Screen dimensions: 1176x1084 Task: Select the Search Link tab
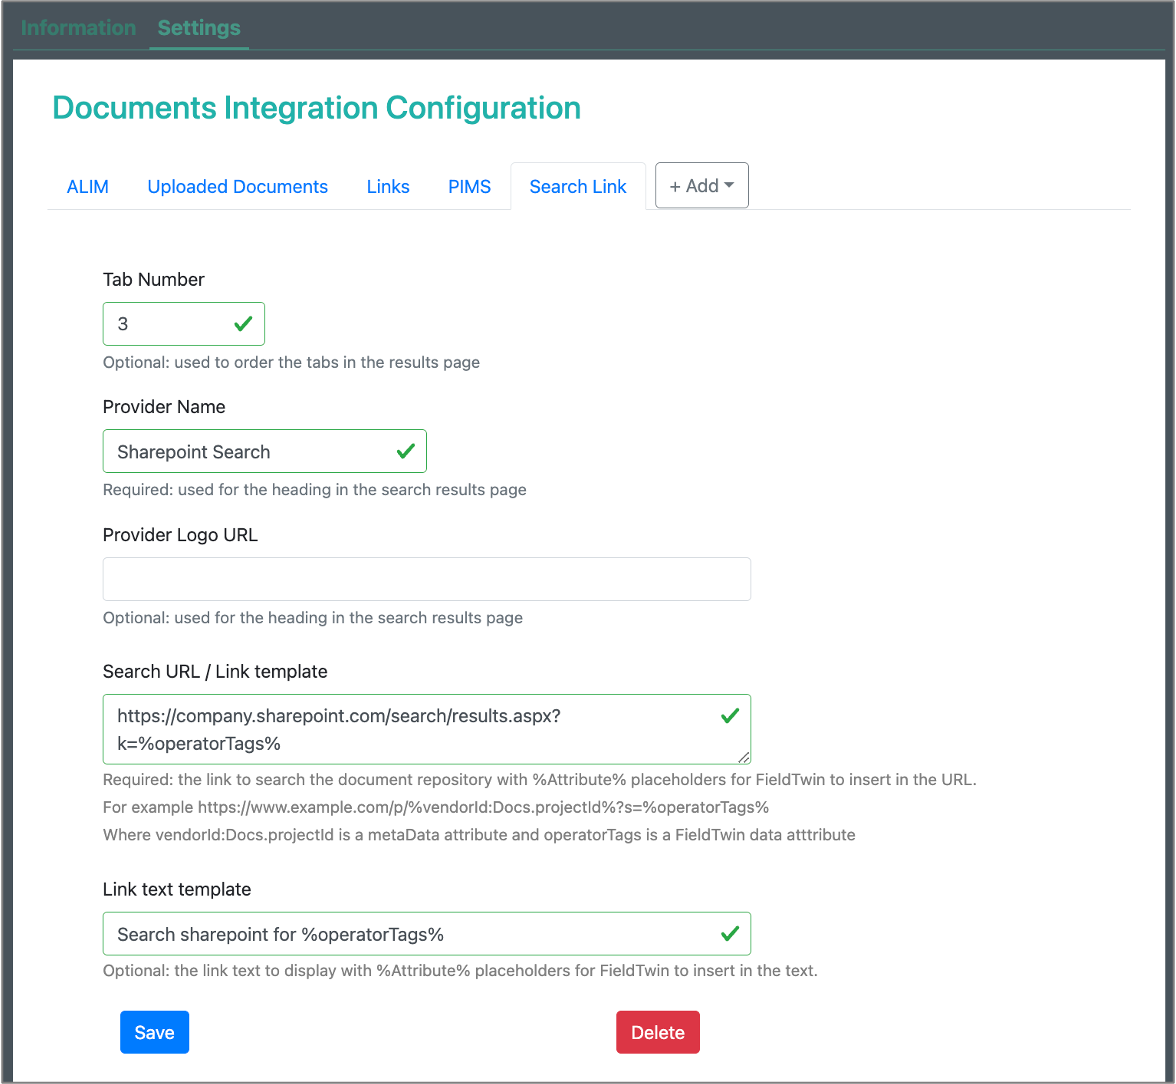click(x=578, y=186)
